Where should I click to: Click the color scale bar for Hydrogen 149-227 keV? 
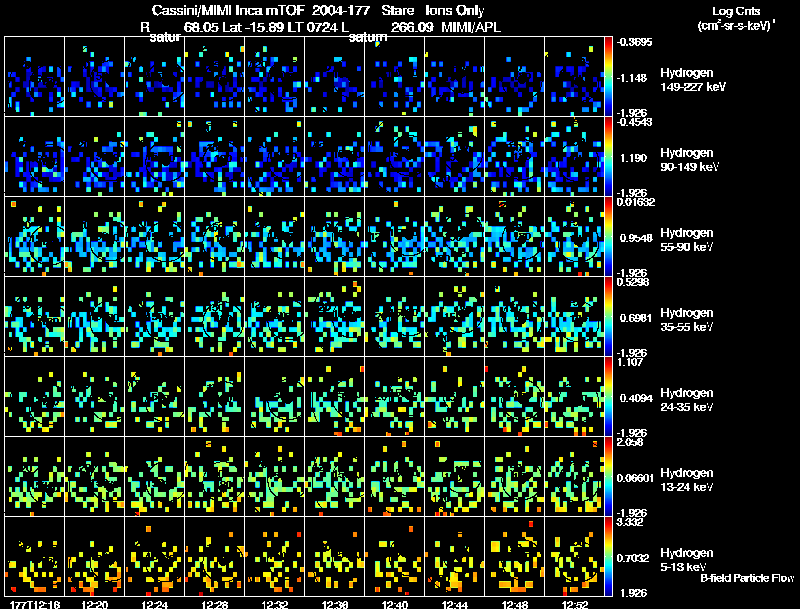click(x=608, y=77)
